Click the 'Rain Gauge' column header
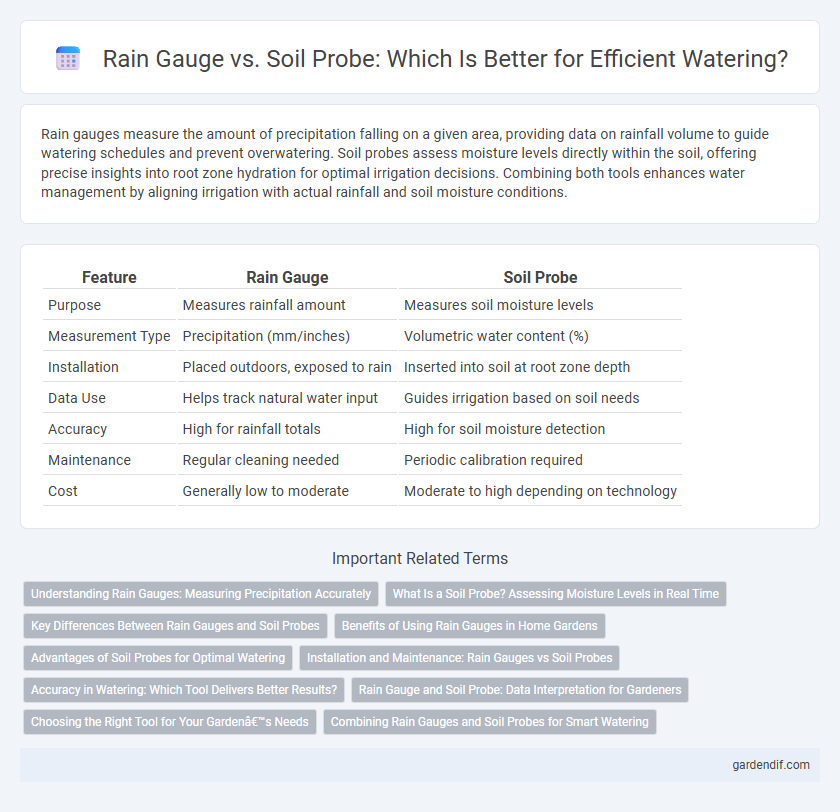The image size is (840, 812). (x=287, y=277)
